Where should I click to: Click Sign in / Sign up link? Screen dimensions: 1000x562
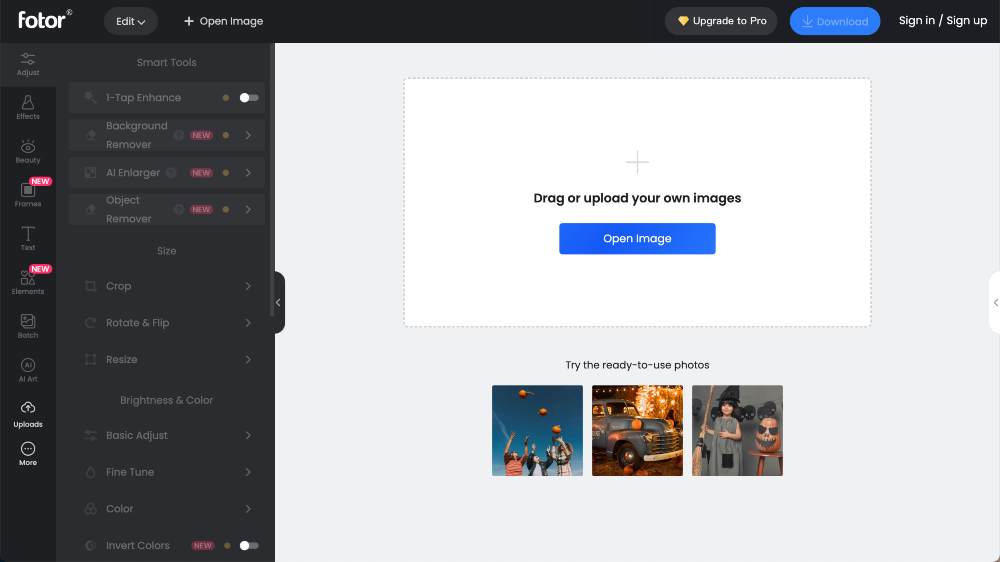click(943, 20)
